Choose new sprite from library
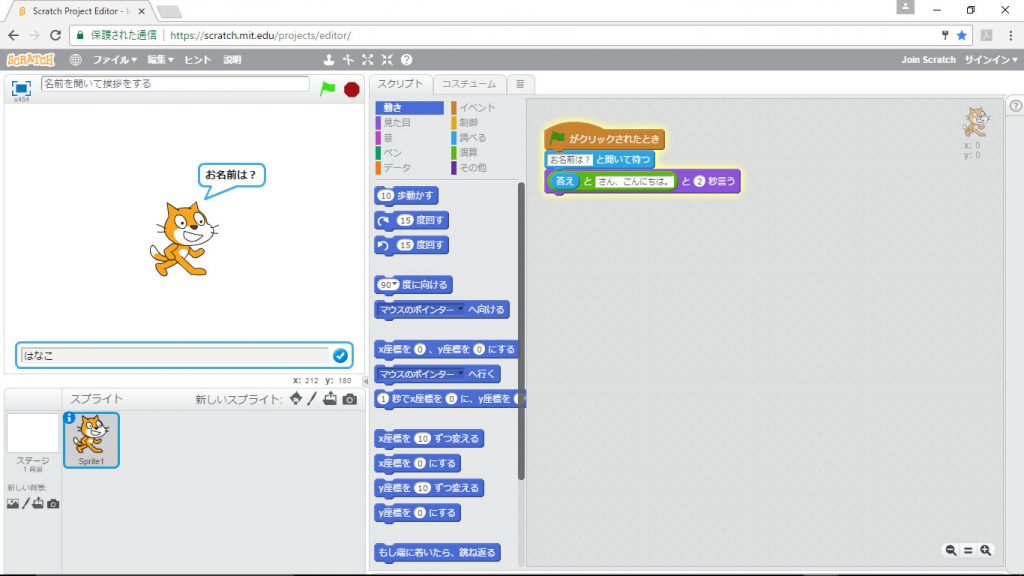Viewport: 1024px width, 576px height. click(296, 398)
